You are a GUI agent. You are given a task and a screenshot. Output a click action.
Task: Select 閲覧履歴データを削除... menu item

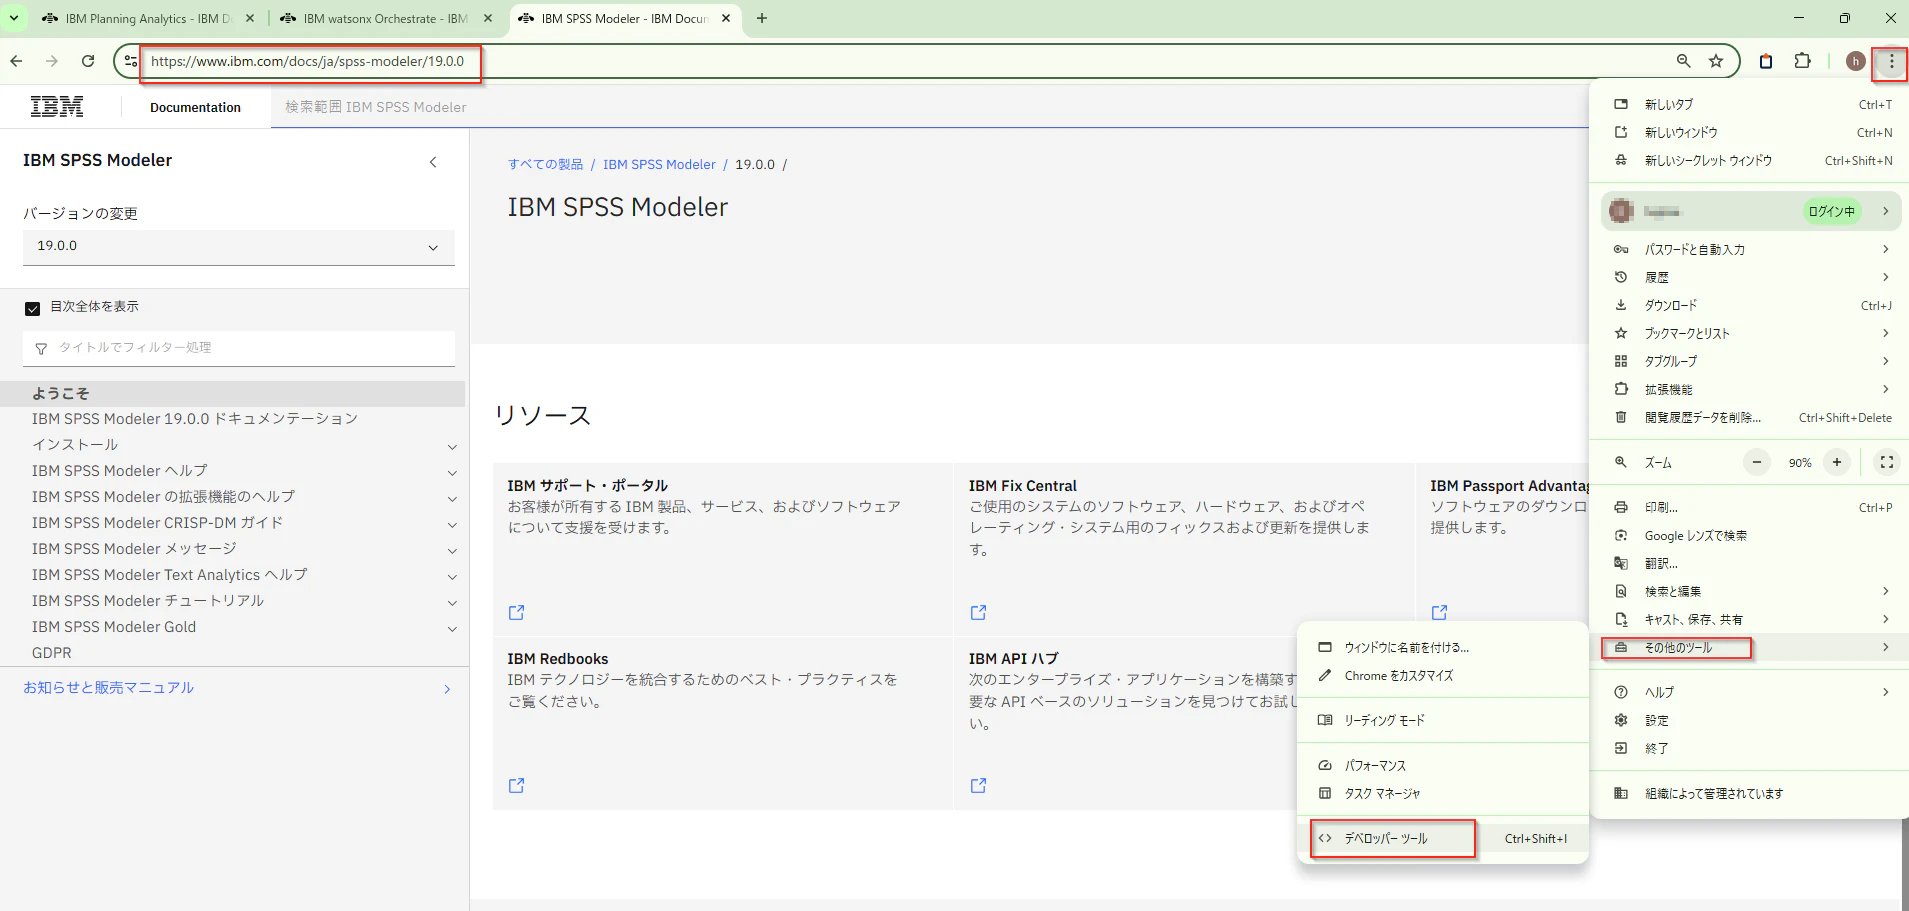coord(1750,417)
